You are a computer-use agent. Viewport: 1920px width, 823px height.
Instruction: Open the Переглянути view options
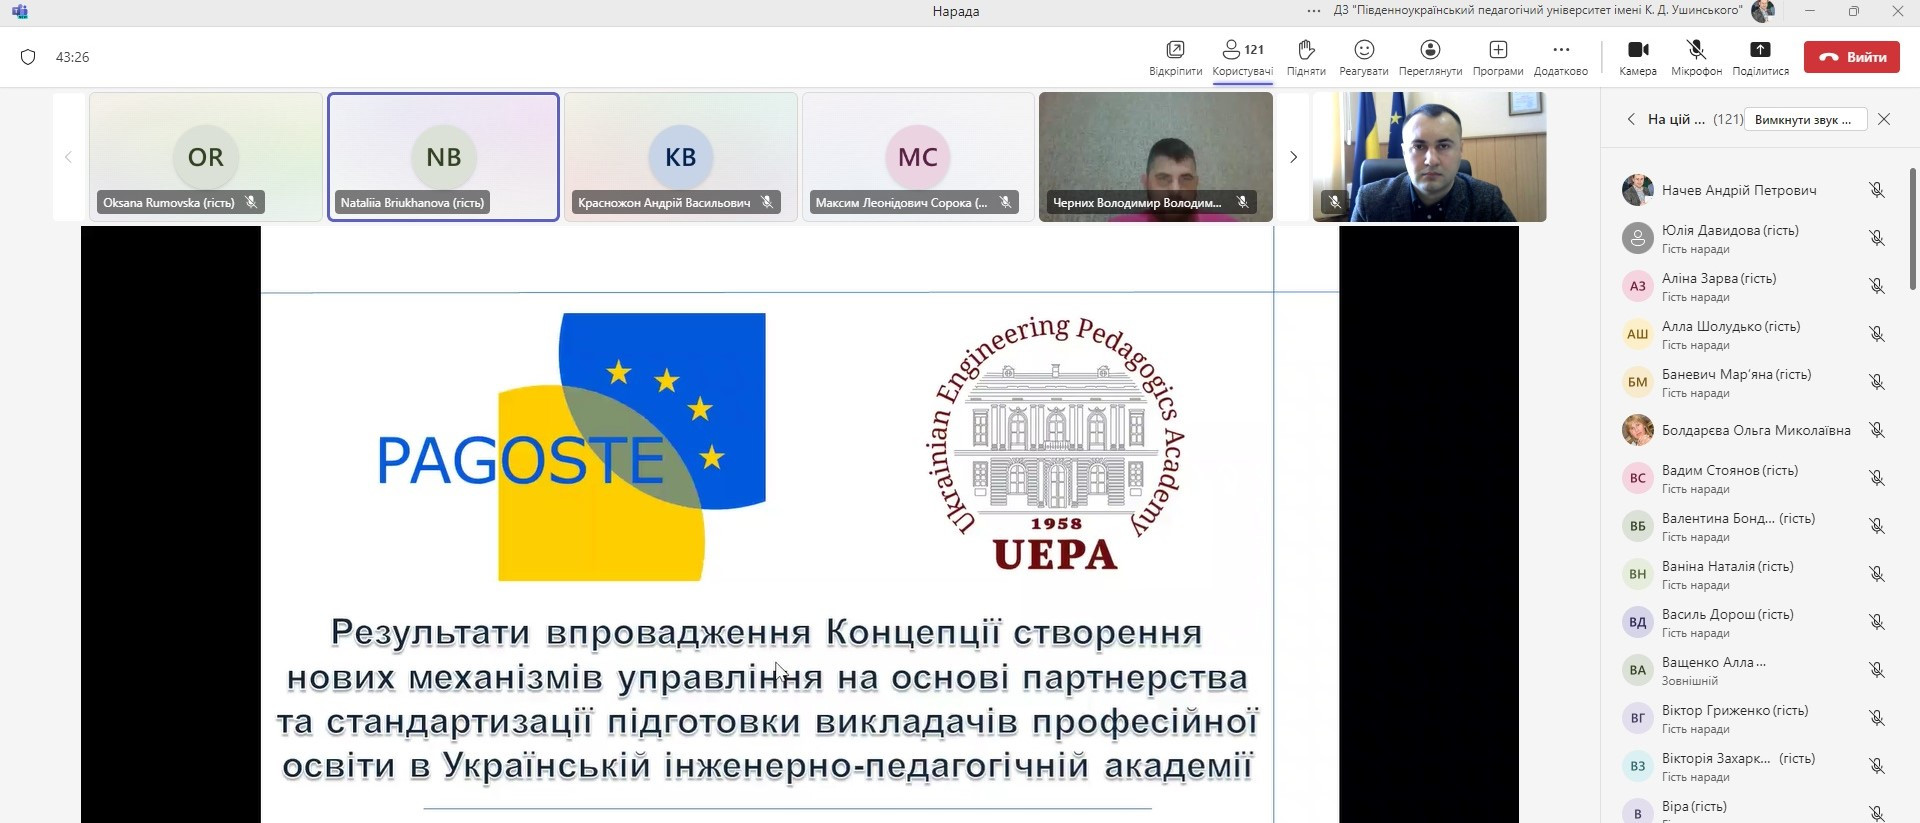tap(1430, 58)
